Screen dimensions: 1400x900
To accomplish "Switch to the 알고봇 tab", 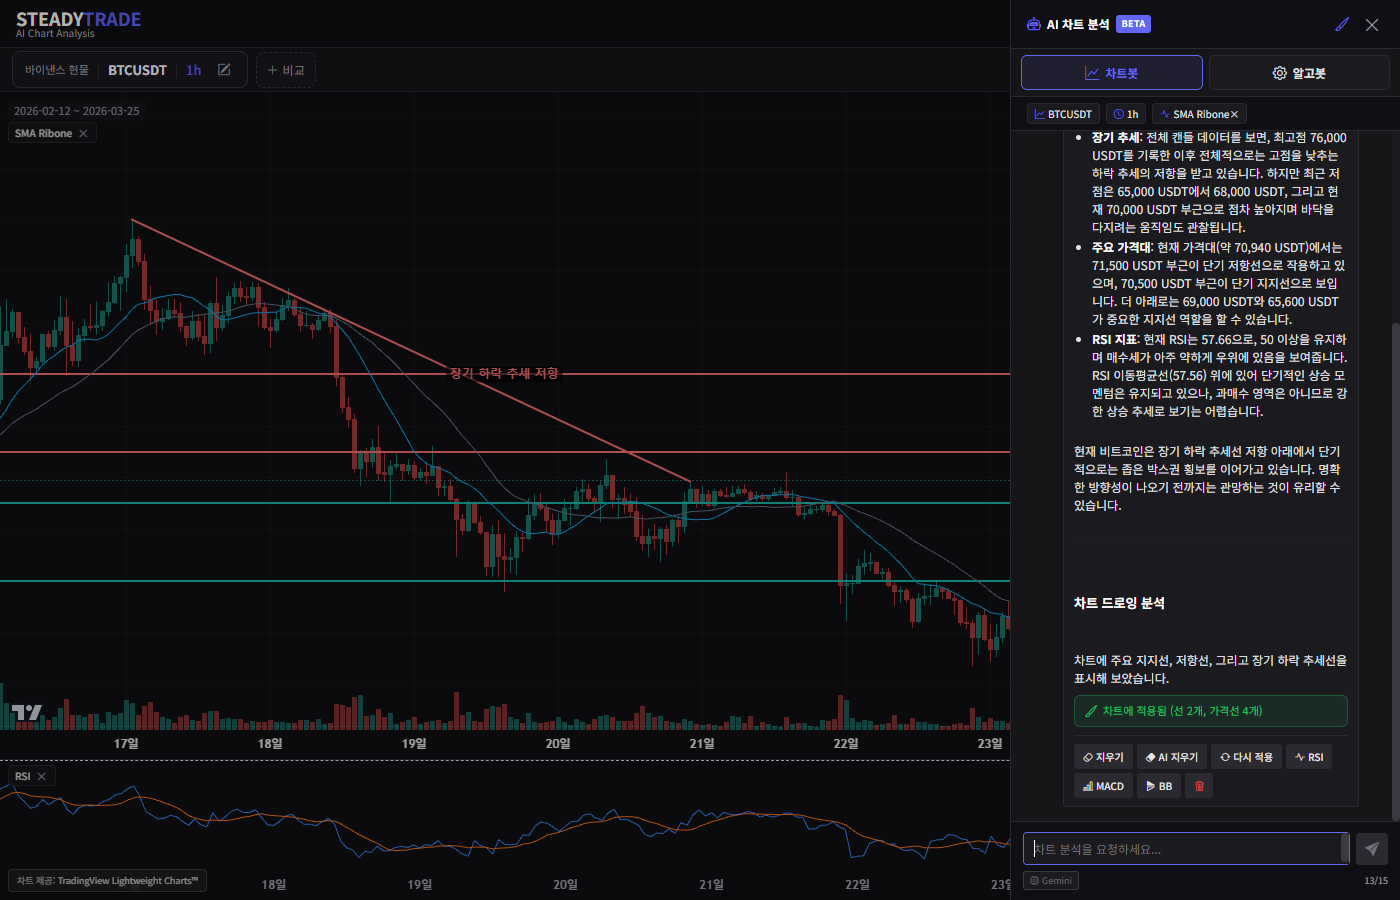I will [x=1299, y=73].
